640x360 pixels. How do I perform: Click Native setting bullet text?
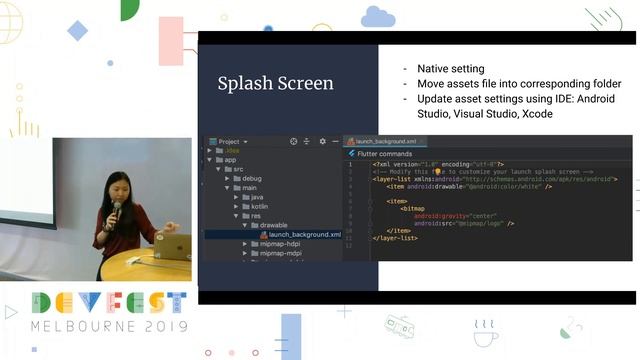tap(451, 69)
